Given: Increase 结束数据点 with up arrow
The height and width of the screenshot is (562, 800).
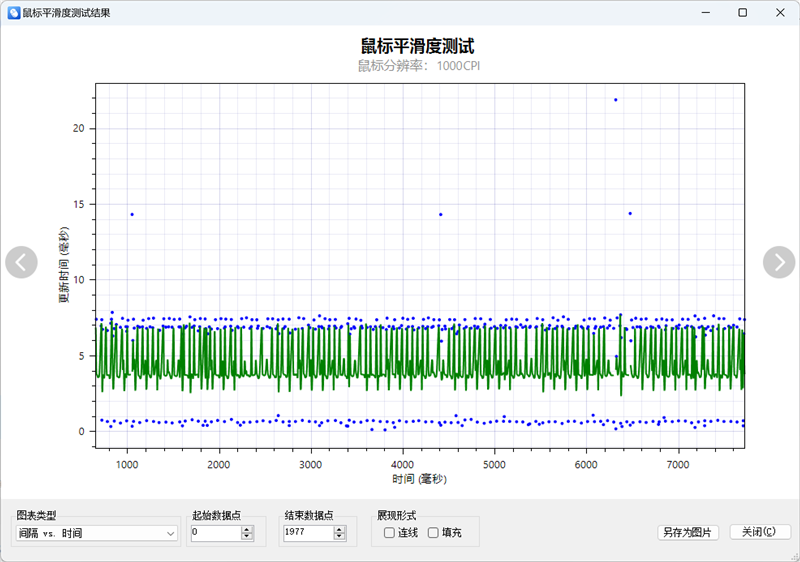Looking at the screenshot, I should (x=338, y=530).
